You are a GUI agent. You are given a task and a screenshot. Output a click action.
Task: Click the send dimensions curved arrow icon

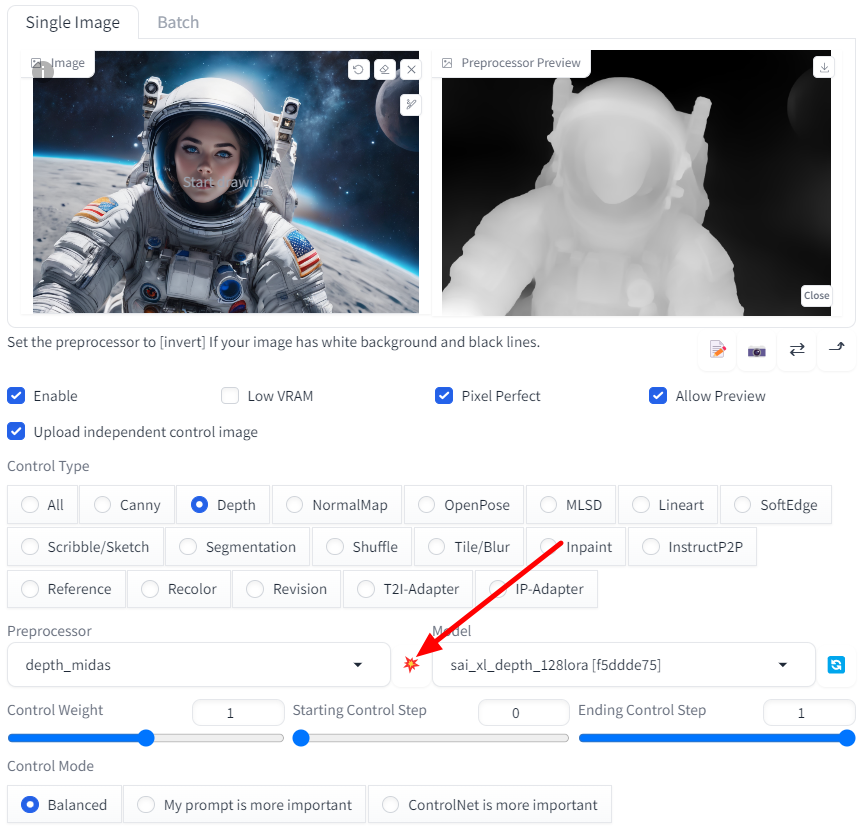[x=837, y=348]
